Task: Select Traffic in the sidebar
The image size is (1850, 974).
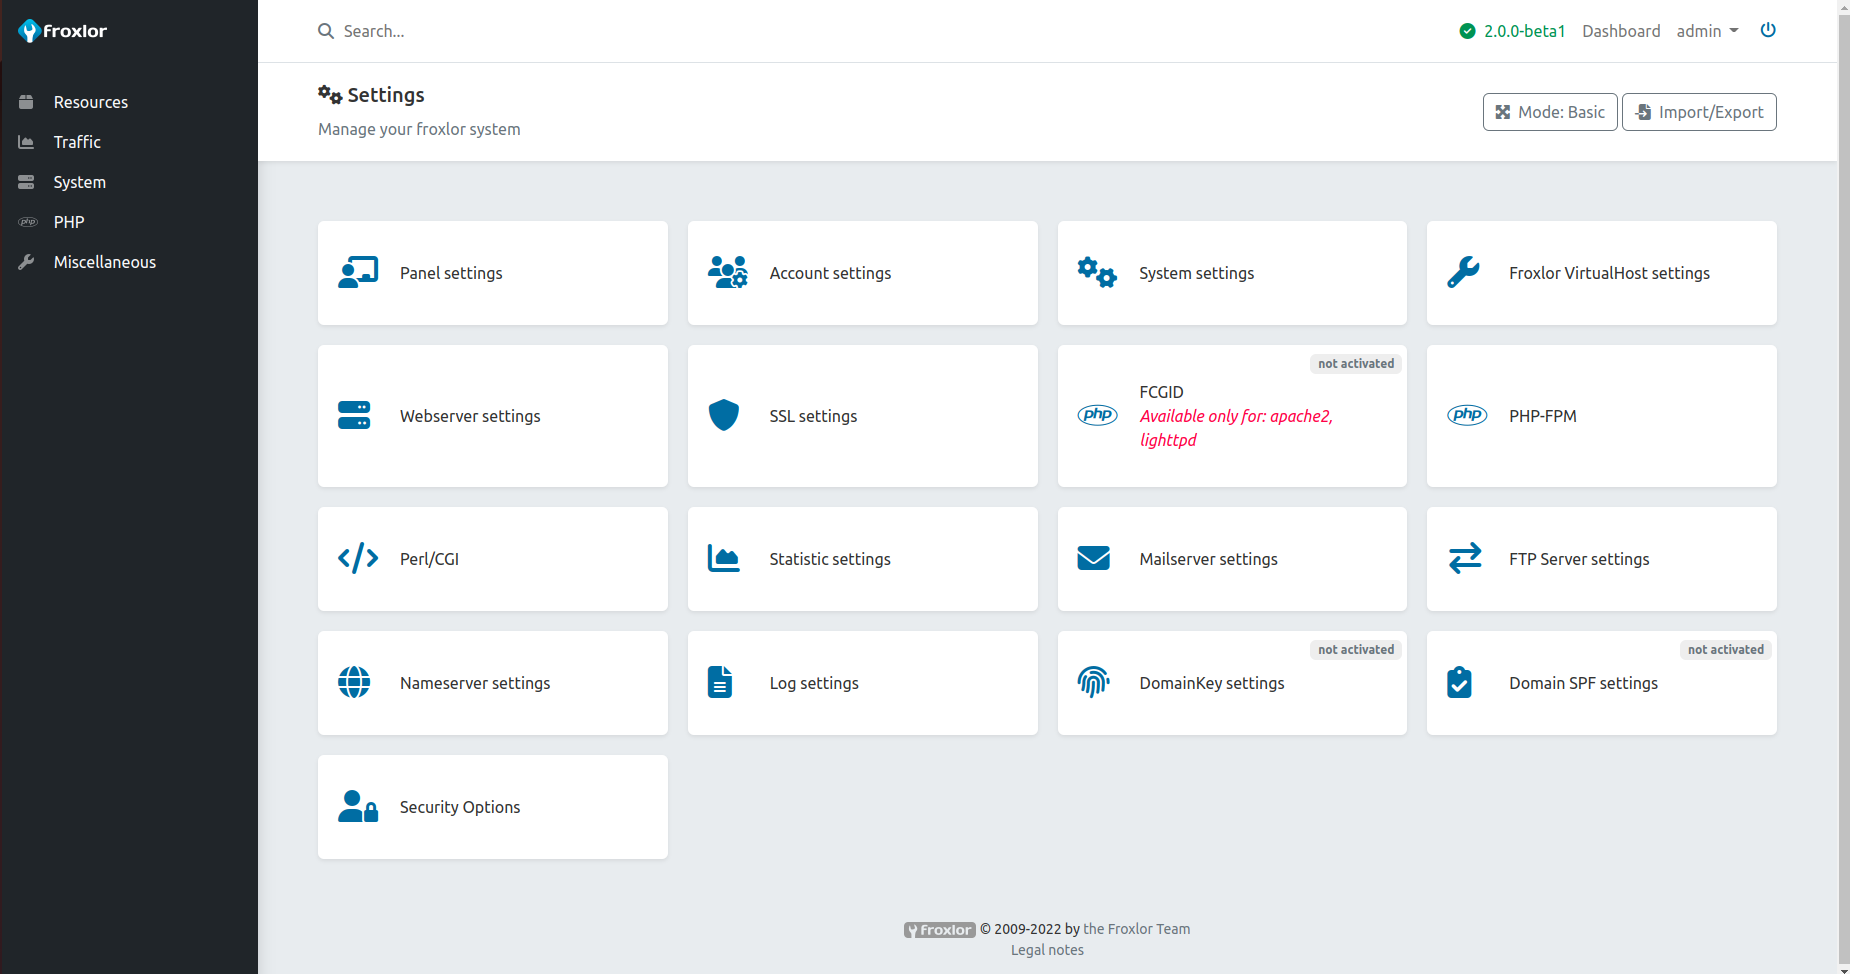Action: tap(77, 142)
